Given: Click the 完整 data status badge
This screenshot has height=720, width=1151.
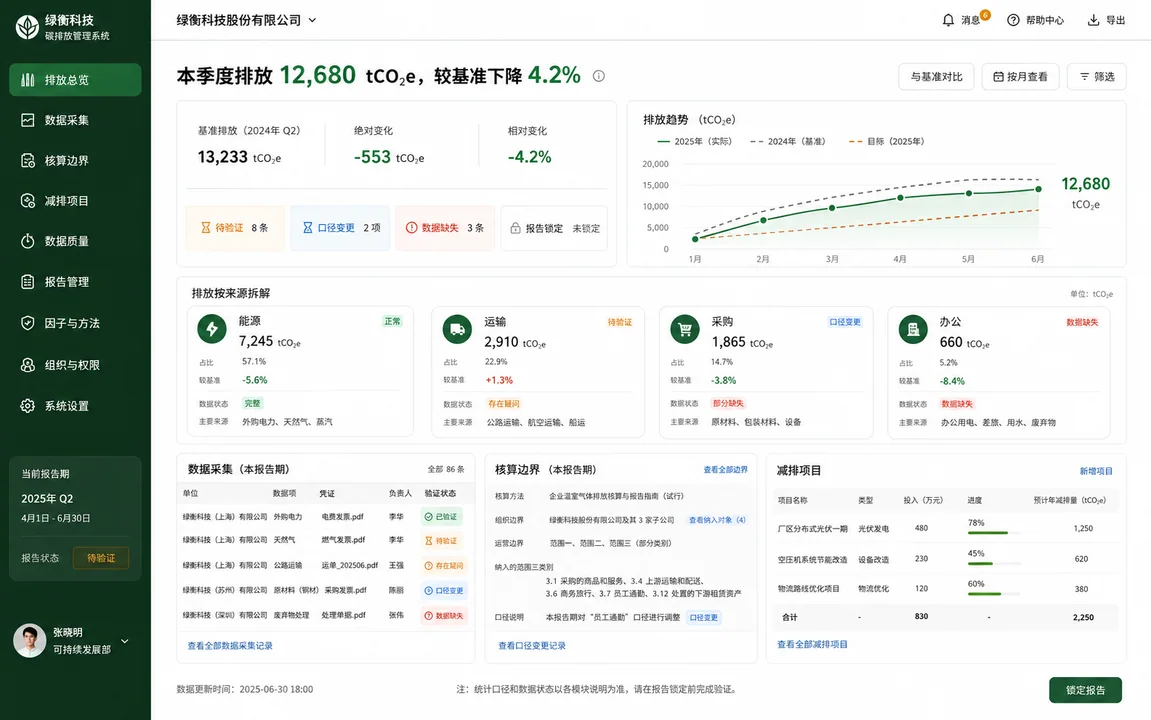Looking at the screenshot, I should pos(253,404).
